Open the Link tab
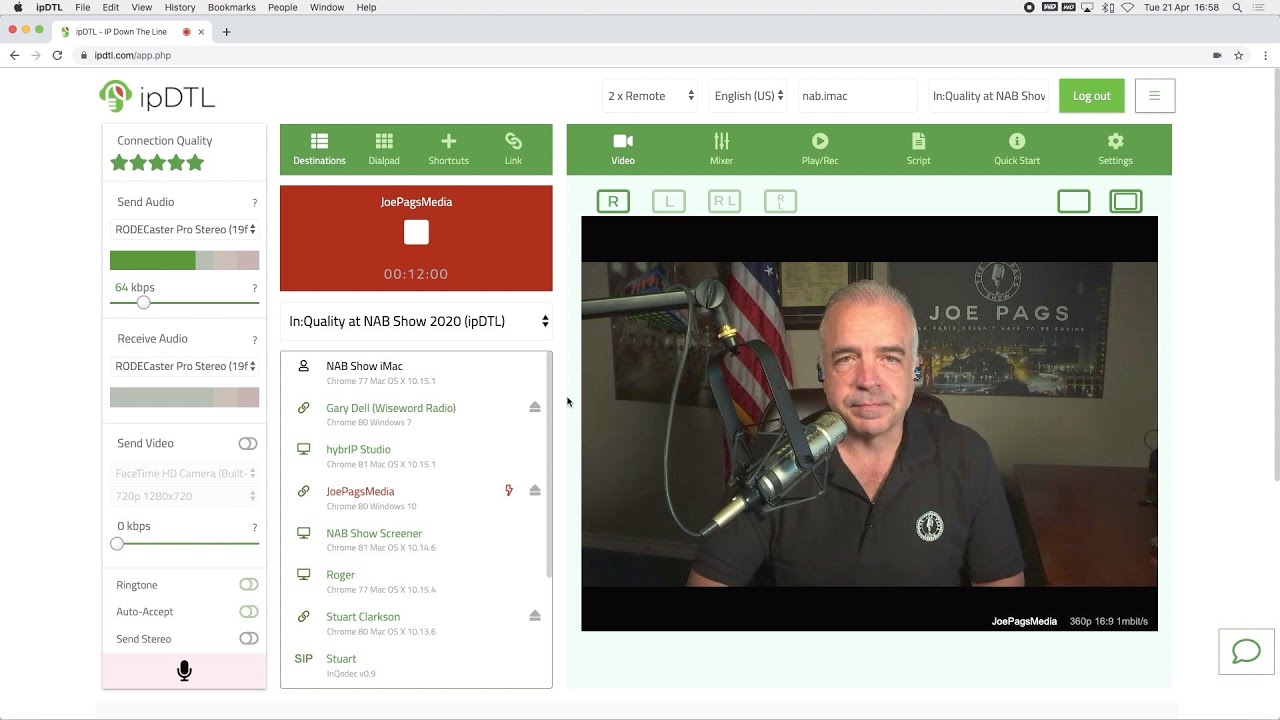This screenshot has height=720, width=1280. (x=513, y=149)
